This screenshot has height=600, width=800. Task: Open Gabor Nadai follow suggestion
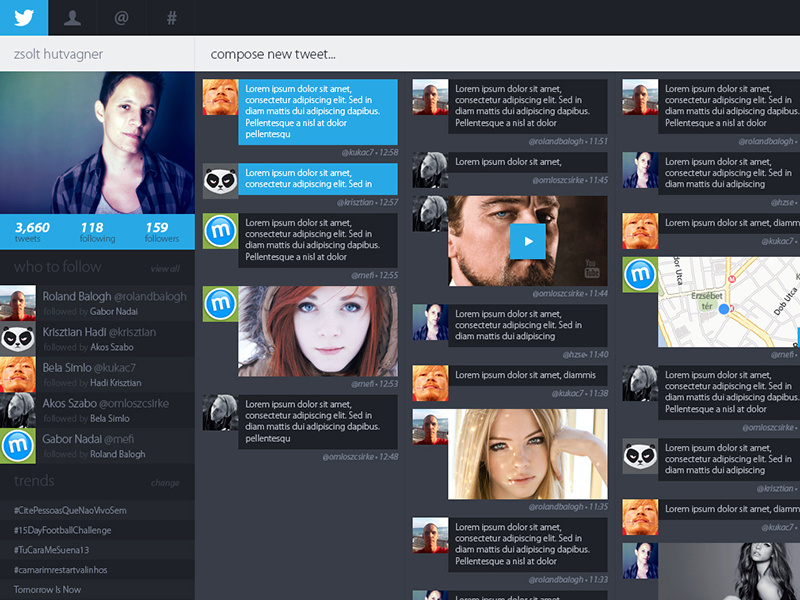tap(97, 446)
